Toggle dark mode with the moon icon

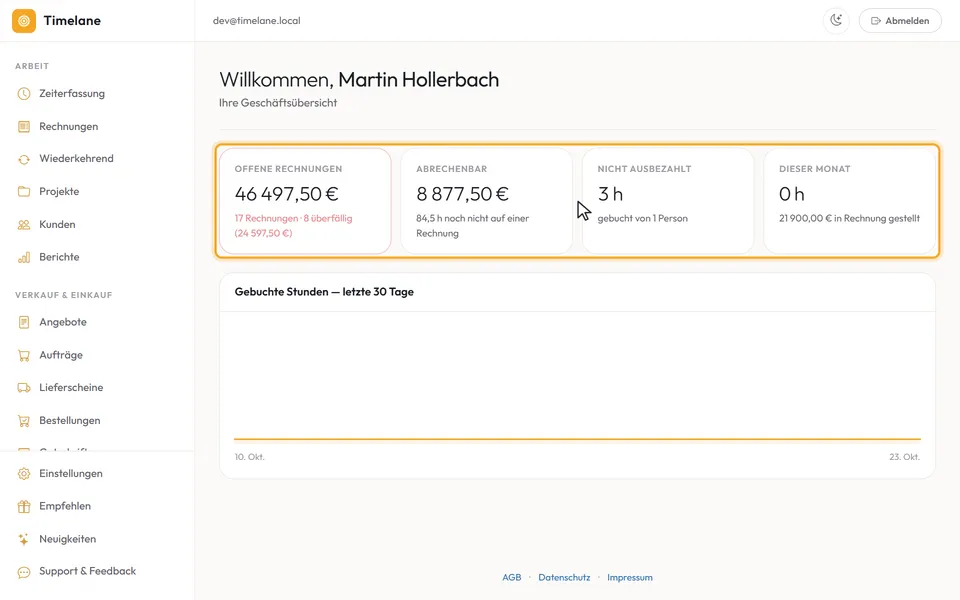point(836,21)
